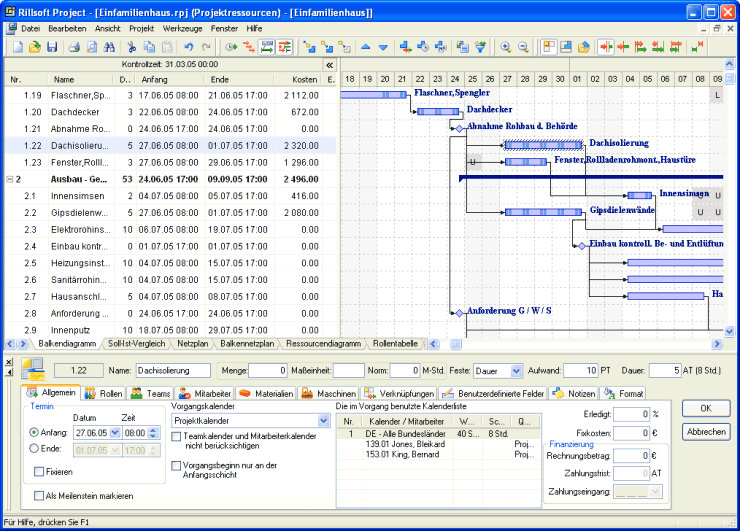Screen dimensions: 740x531
Task: Open a project file with folder icon
Action: tap(34, 47)
